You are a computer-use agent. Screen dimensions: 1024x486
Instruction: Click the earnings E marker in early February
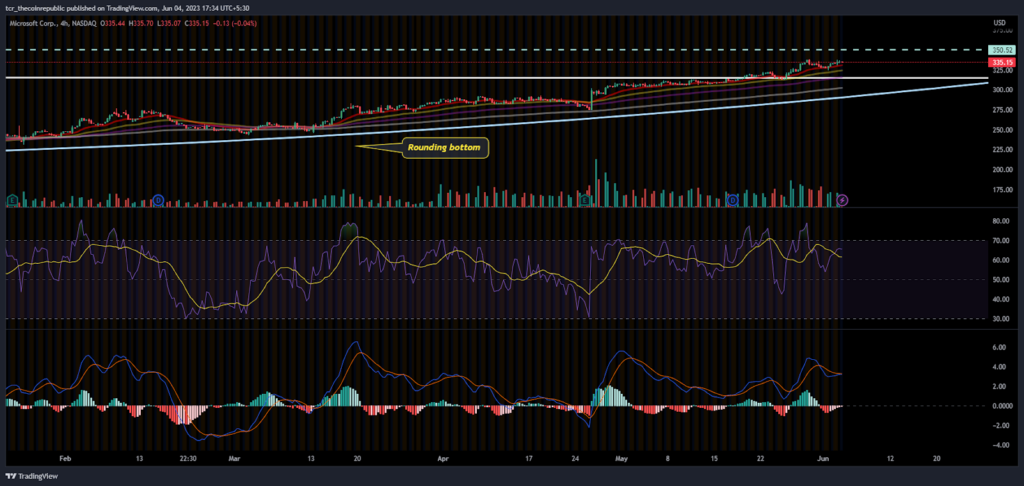point(12,199)
